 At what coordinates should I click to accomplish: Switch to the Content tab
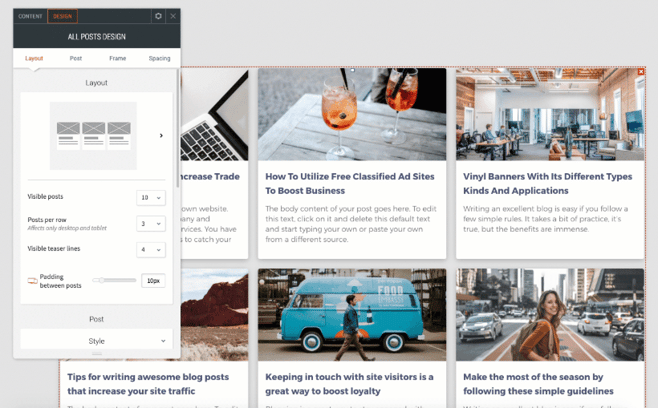pyautogui.click(x=30, y=16)
